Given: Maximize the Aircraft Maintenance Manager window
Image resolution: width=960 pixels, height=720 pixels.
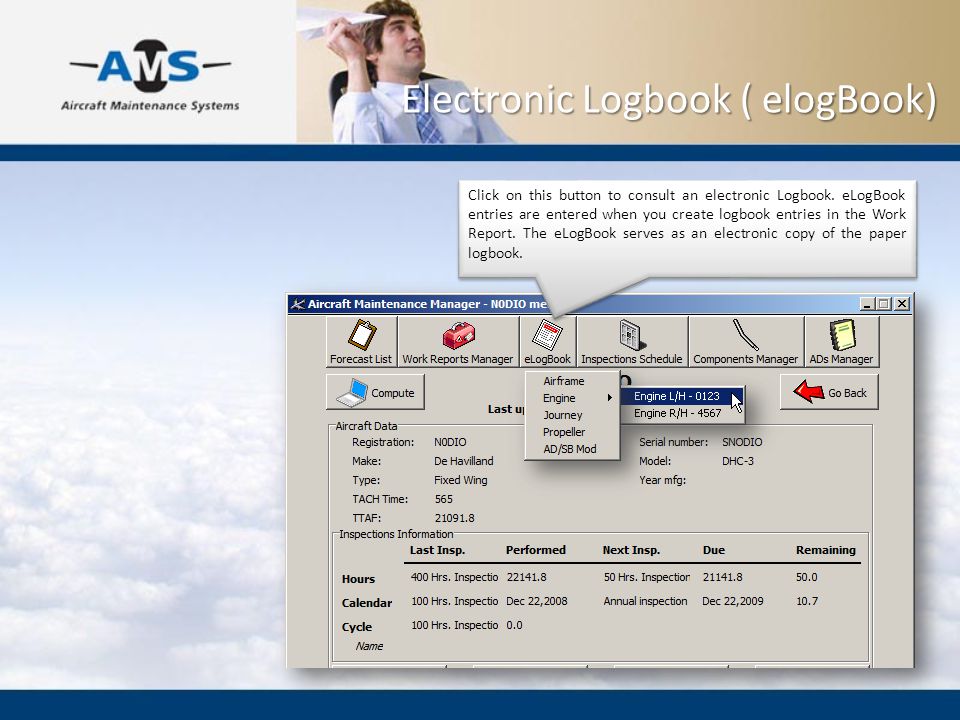Looking at the screenshot, I should click(883, 304).
